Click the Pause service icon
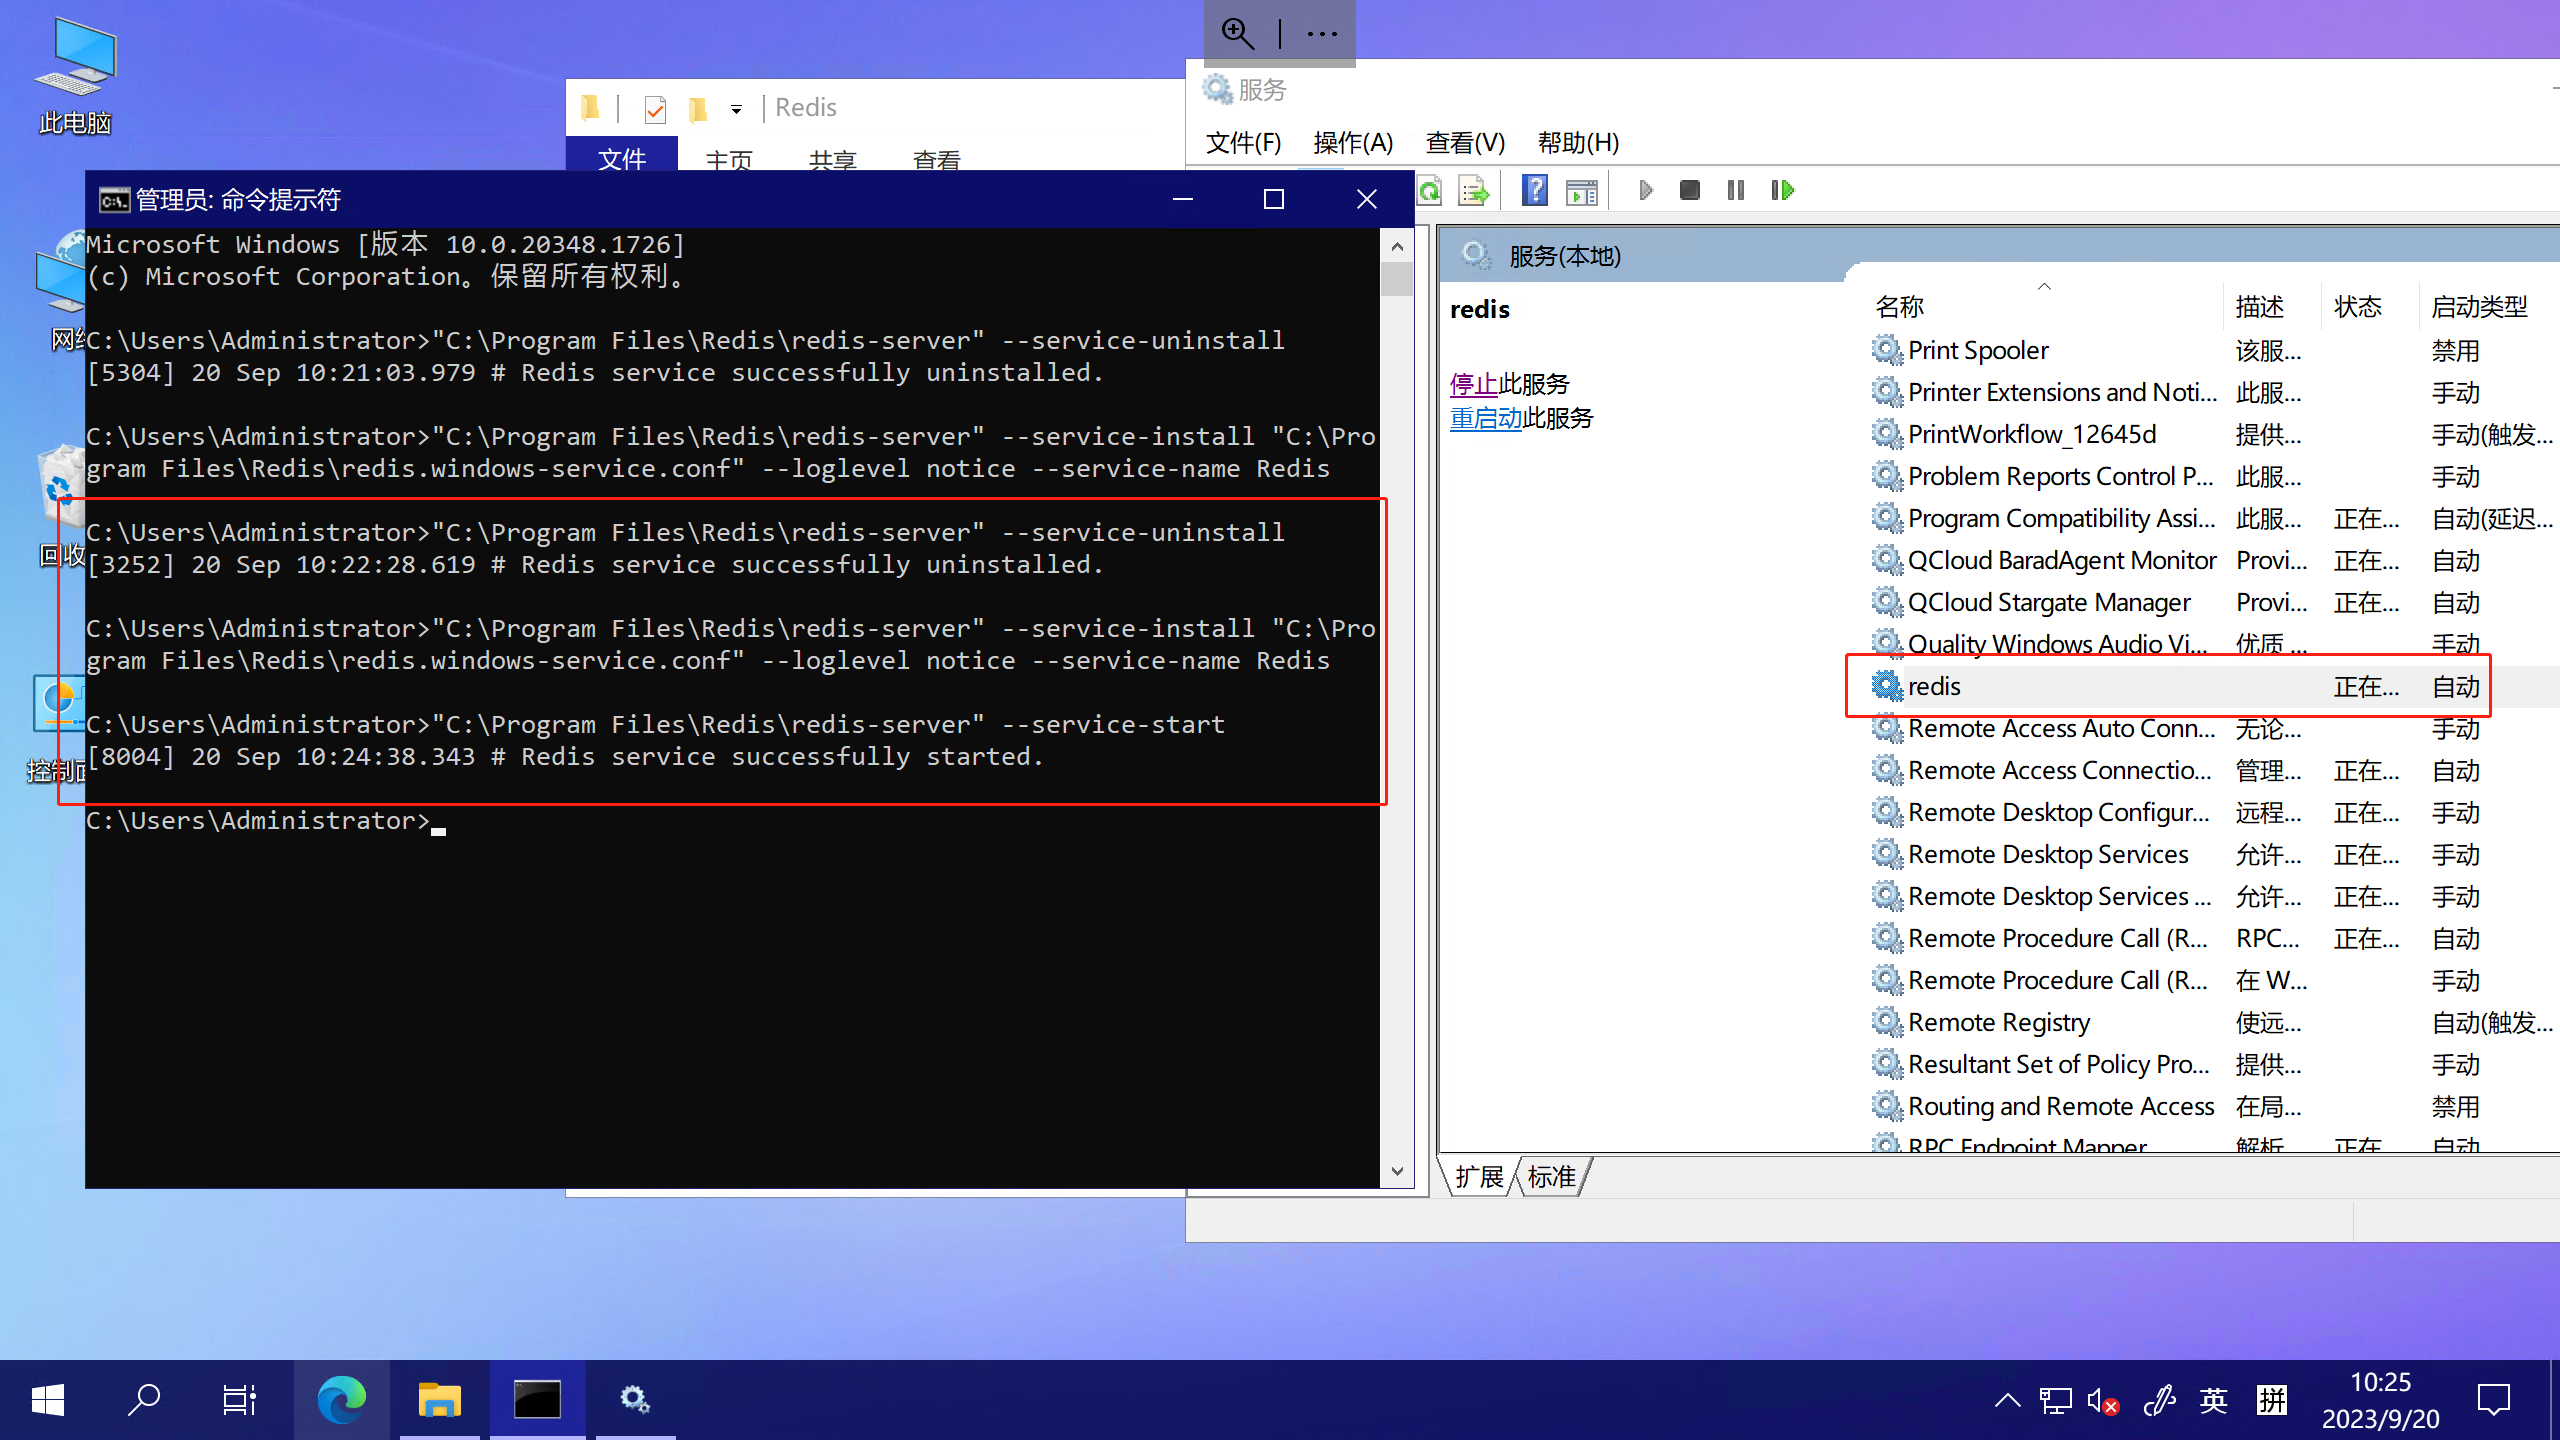Image resolution: width=2560 pixels, height=1440 pixels. pyautogui.click(x=1736, y=190)
